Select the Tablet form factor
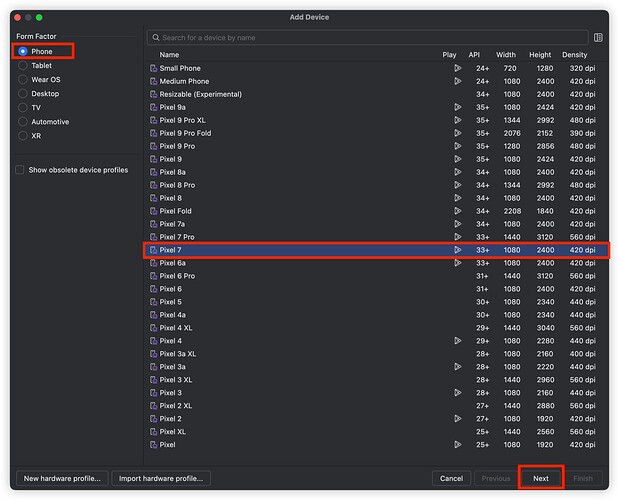This screenshot has height=500, width=618. [x=23, y=65]
